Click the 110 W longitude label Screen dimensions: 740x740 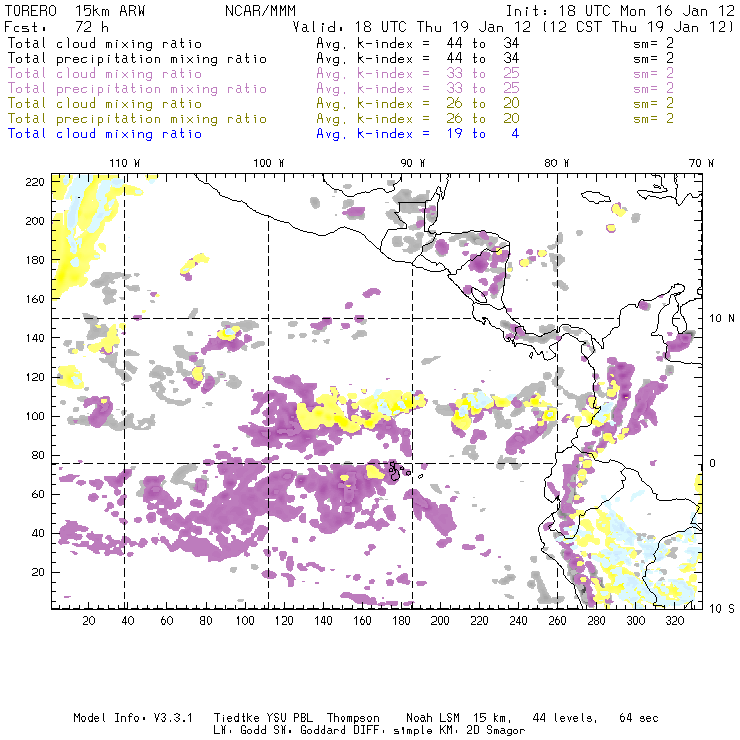(x=124, y=163)
